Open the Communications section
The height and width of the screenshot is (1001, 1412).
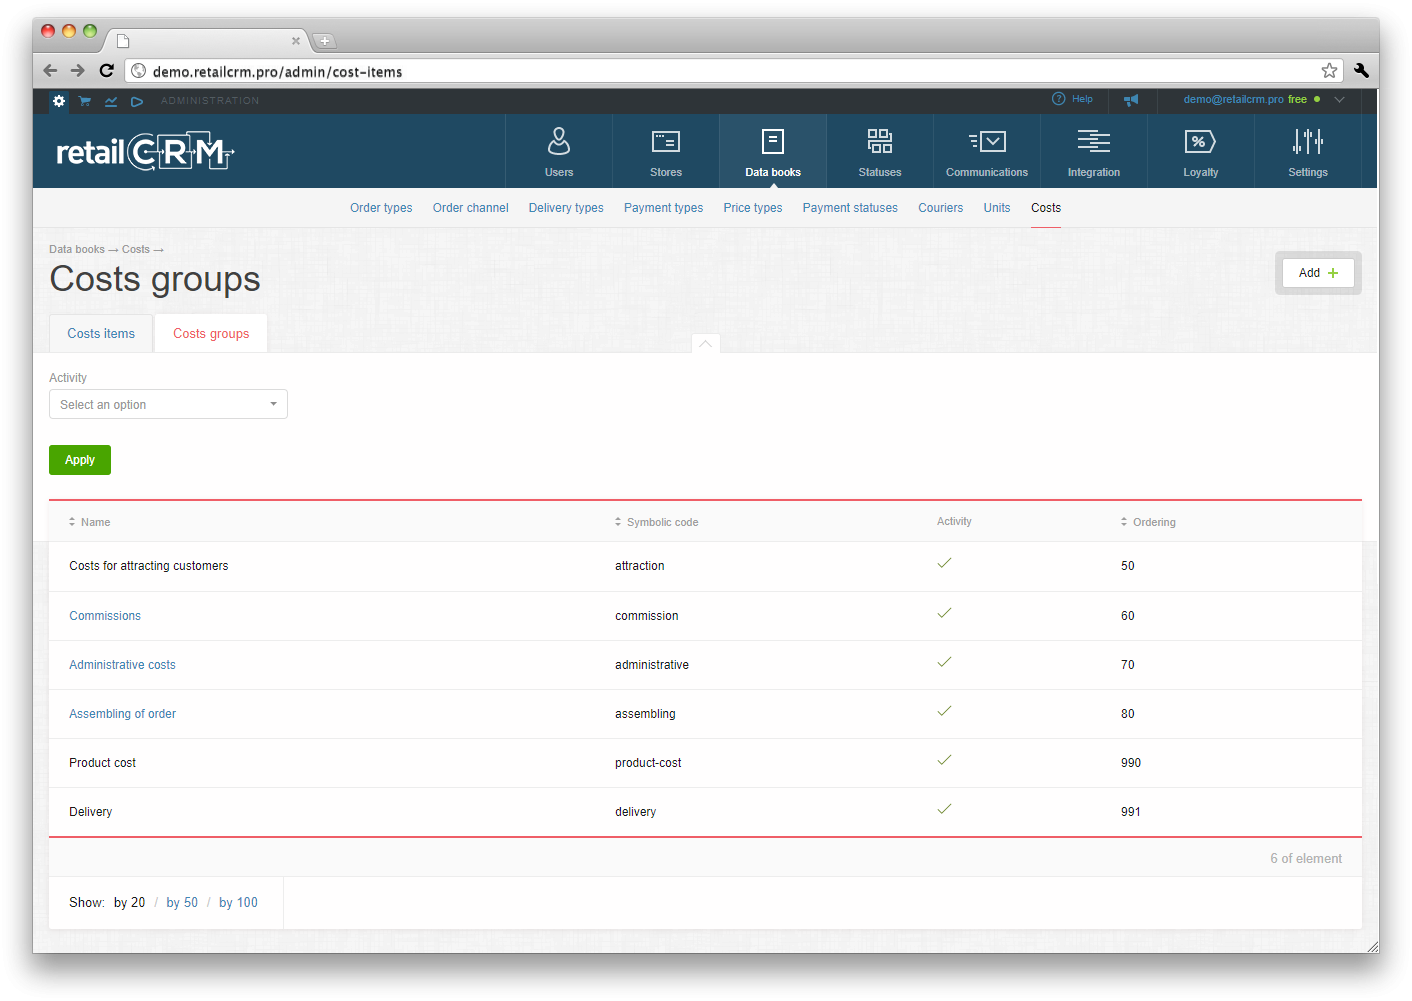[987, 152]
